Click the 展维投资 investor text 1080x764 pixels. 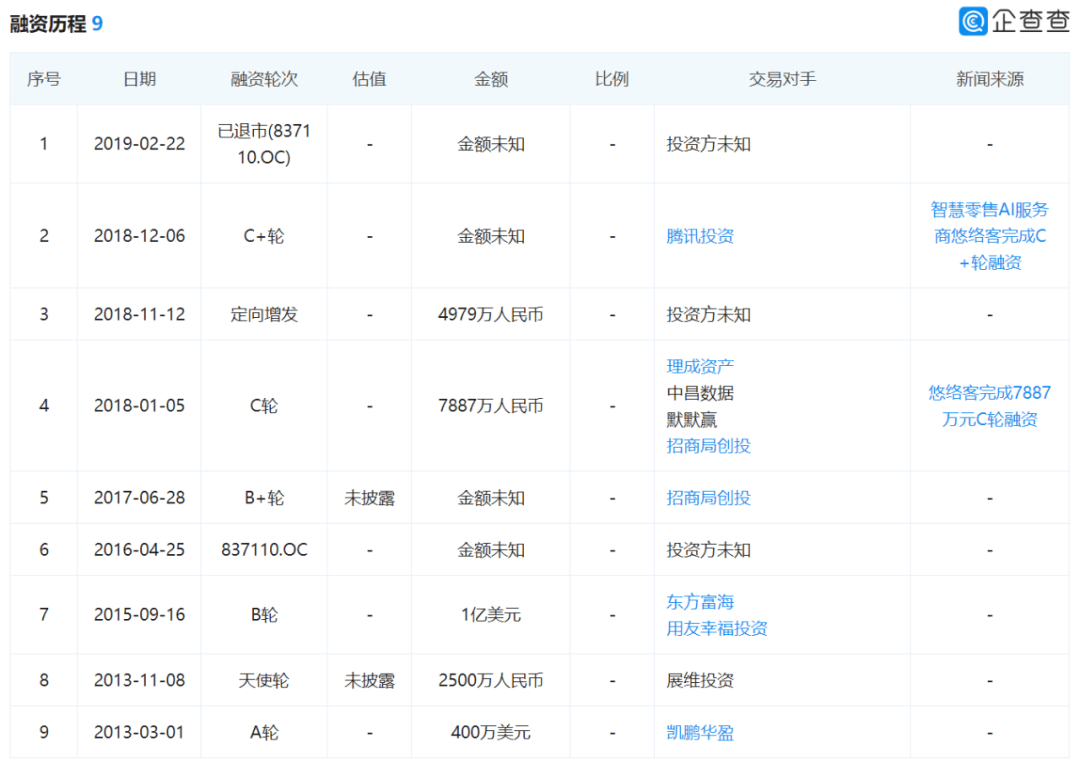pos(700,681)
